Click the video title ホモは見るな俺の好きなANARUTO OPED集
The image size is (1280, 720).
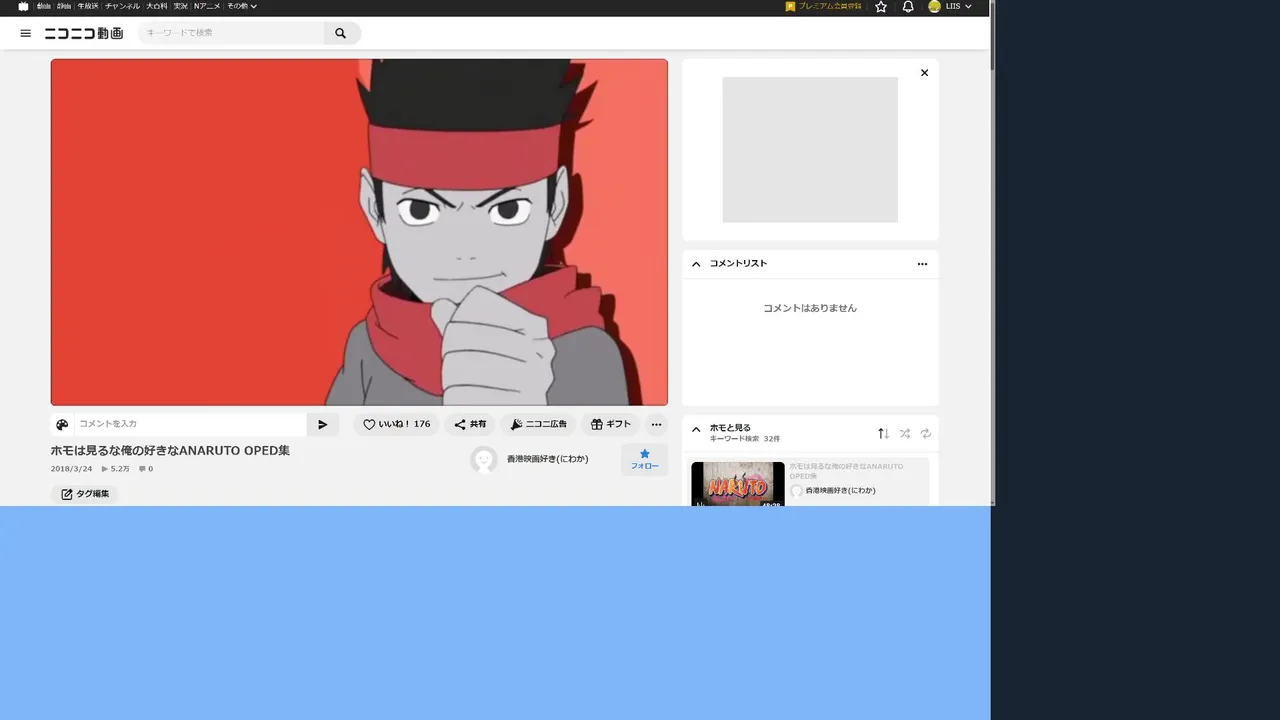[x=170, y=451]
